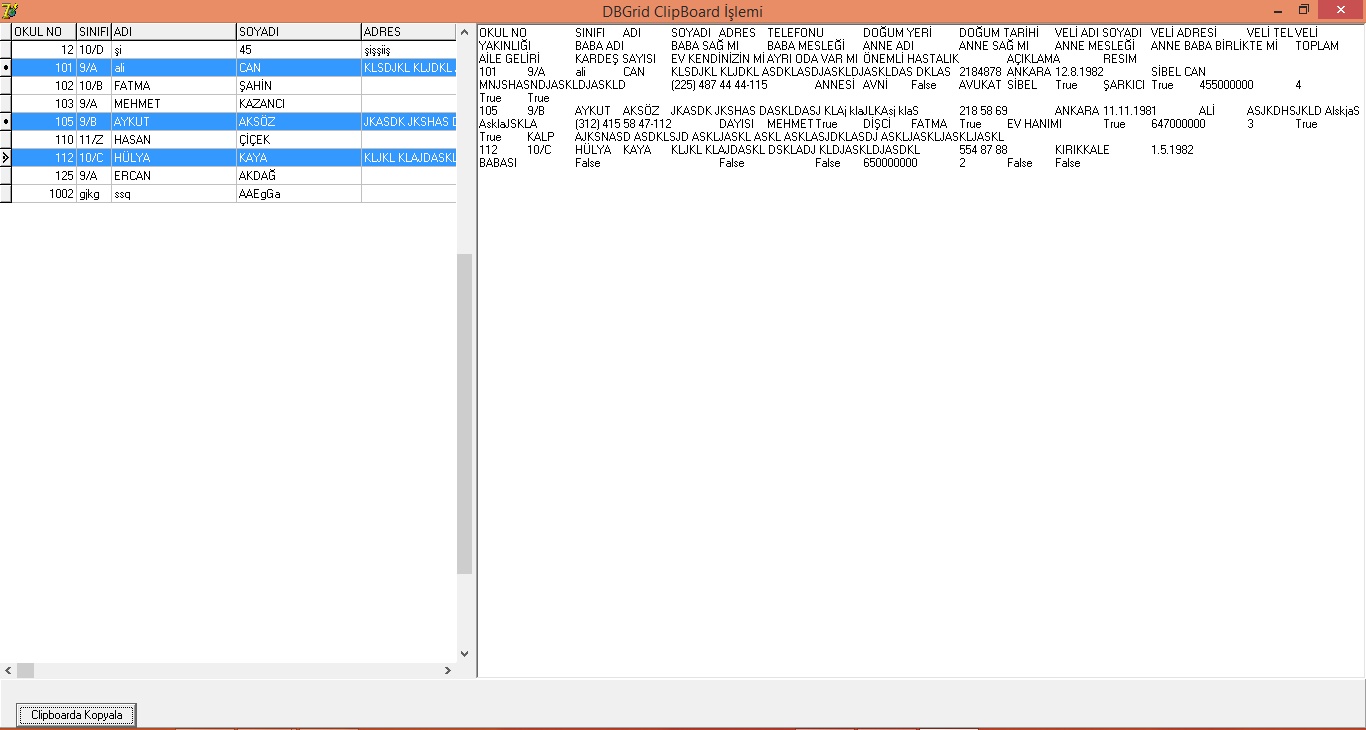Click the grid's vertical scrollbar up arrow
Screen dimensions: 1366x730
click(x=464, y=32)
